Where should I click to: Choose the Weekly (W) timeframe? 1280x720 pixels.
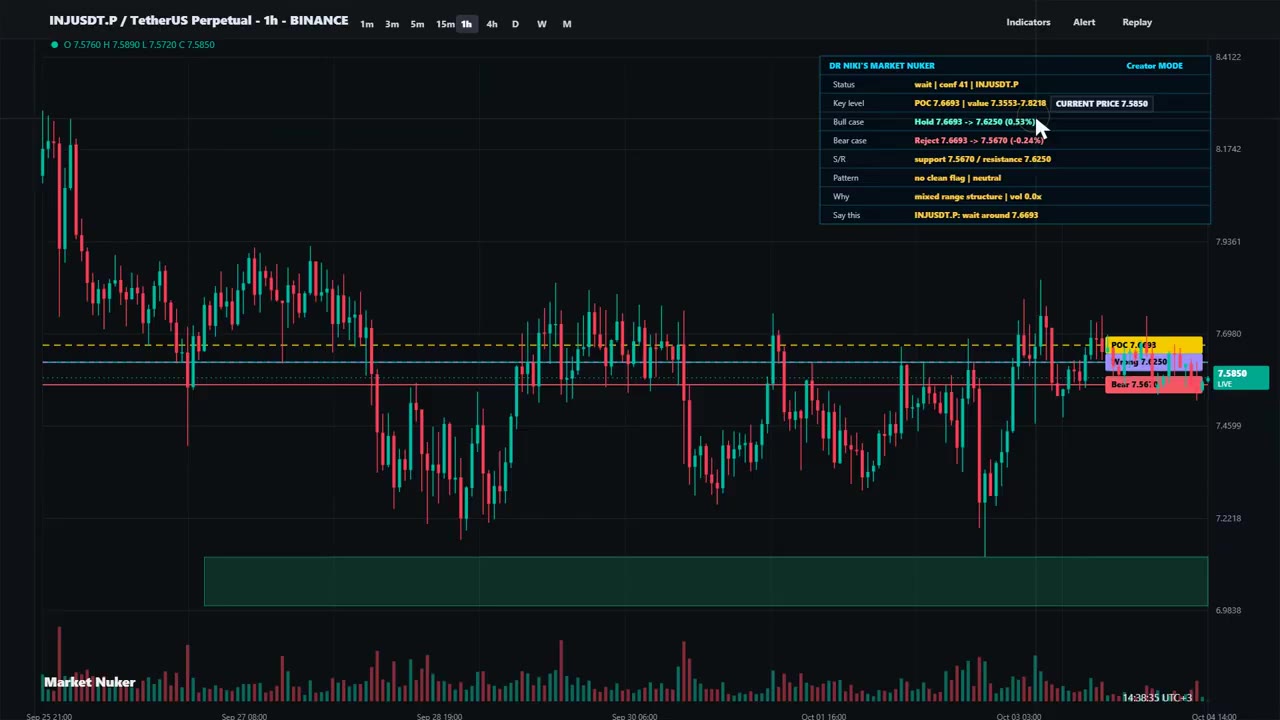(x=541, y=24)
